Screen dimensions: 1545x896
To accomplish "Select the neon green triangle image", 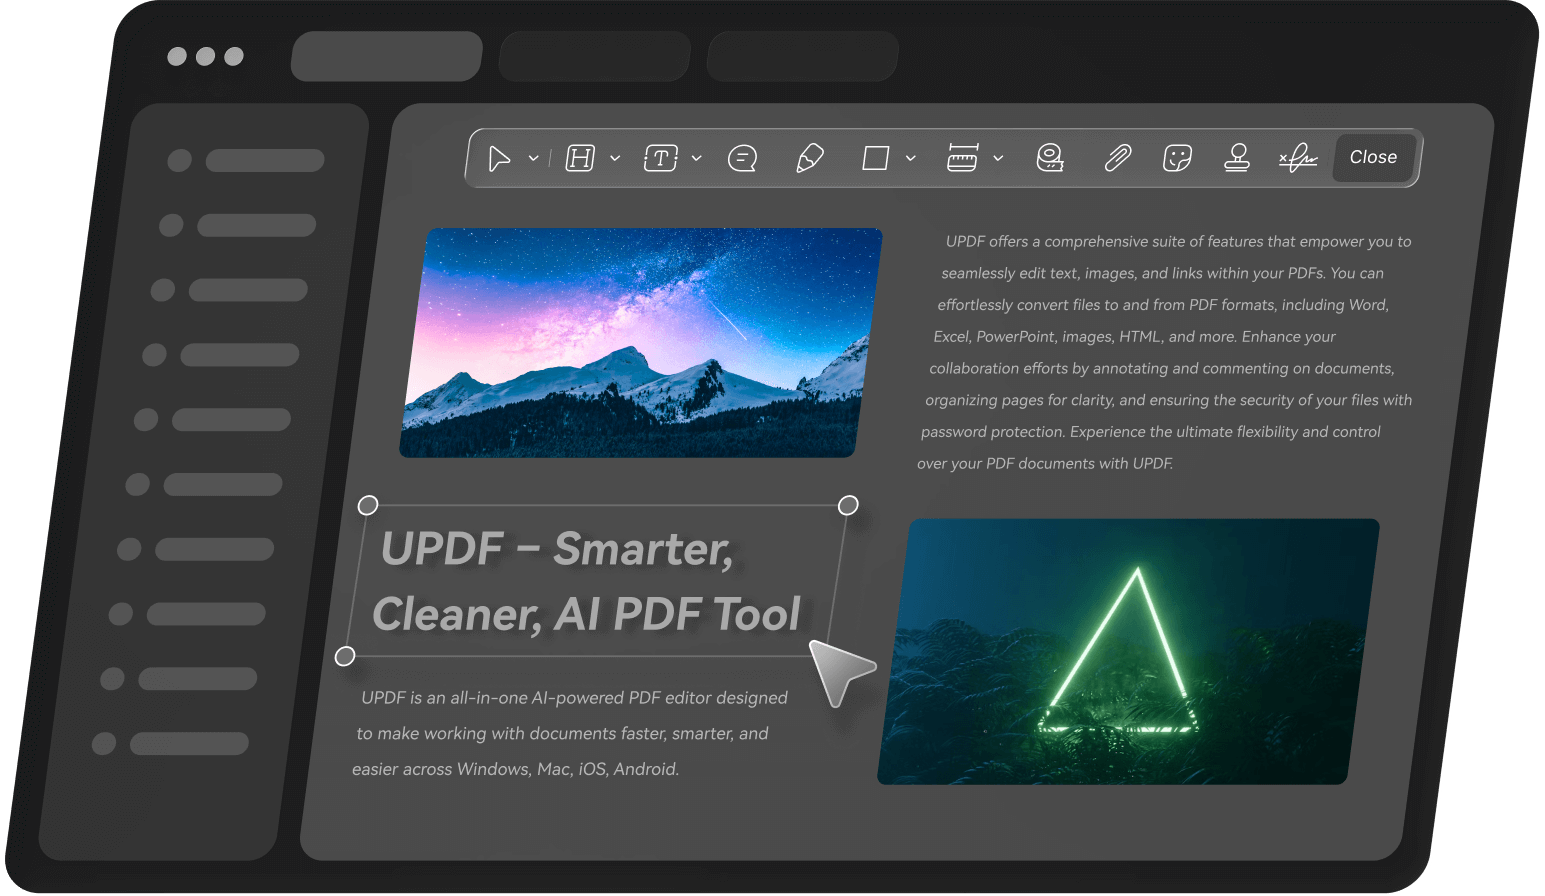I will pos(1128,651).
